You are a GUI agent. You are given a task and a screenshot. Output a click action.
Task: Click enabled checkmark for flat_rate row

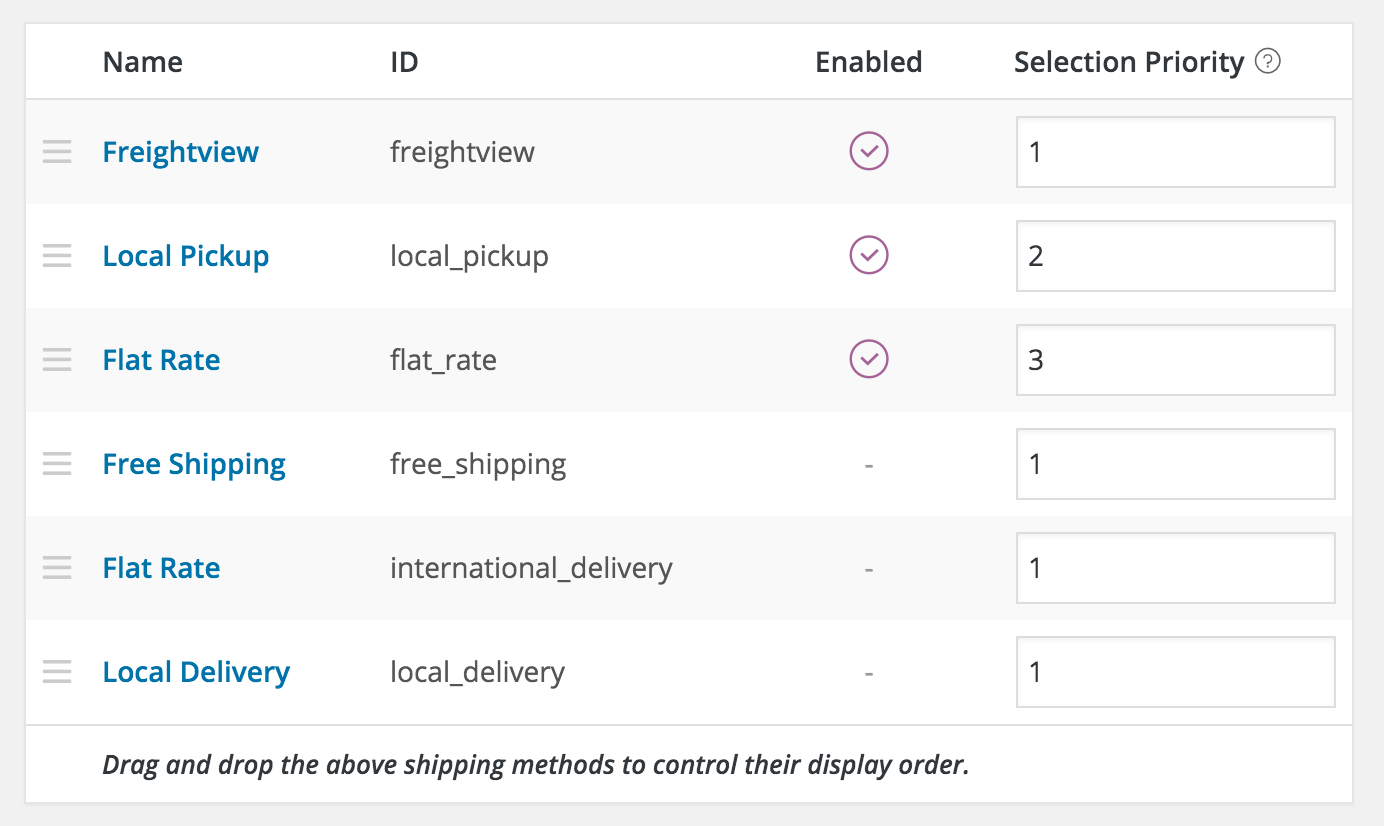(869, 360)
